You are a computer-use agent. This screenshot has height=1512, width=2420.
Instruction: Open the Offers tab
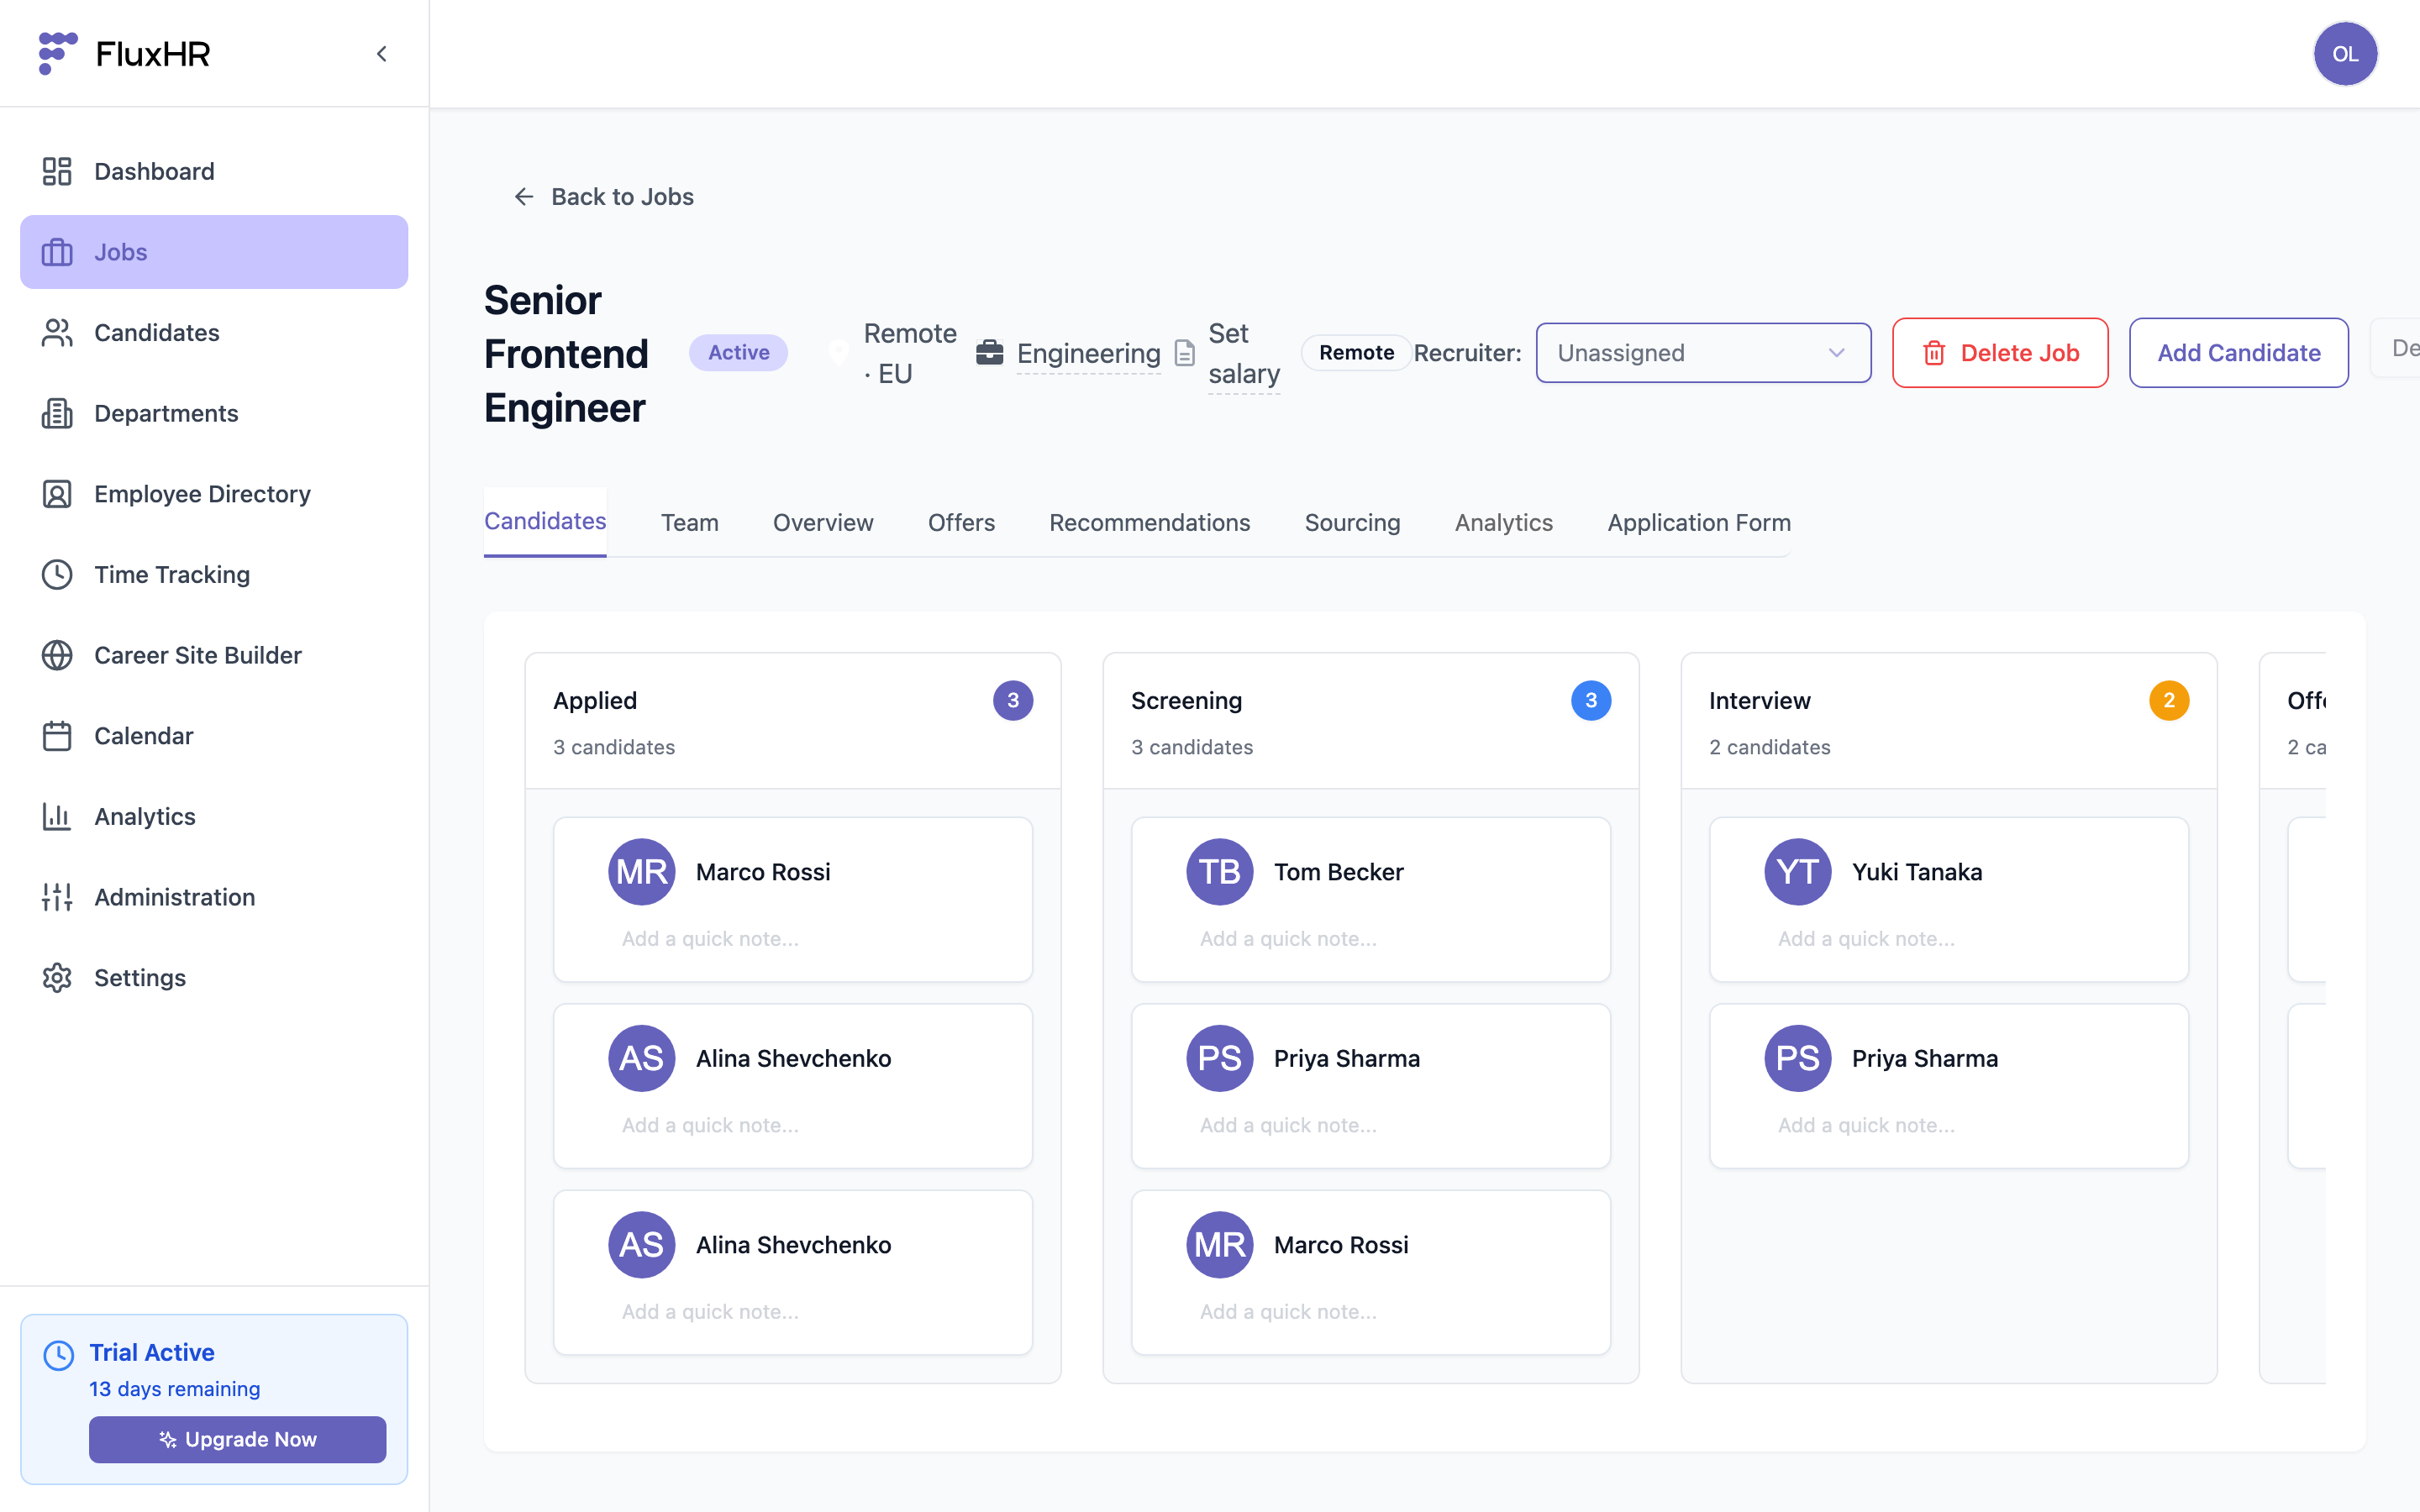point(961,522)
